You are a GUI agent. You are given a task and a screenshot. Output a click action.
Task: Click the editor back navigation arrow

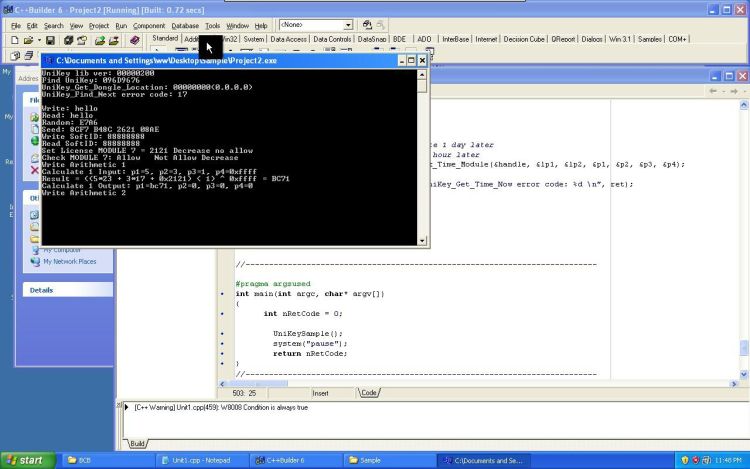coord(713,91)
